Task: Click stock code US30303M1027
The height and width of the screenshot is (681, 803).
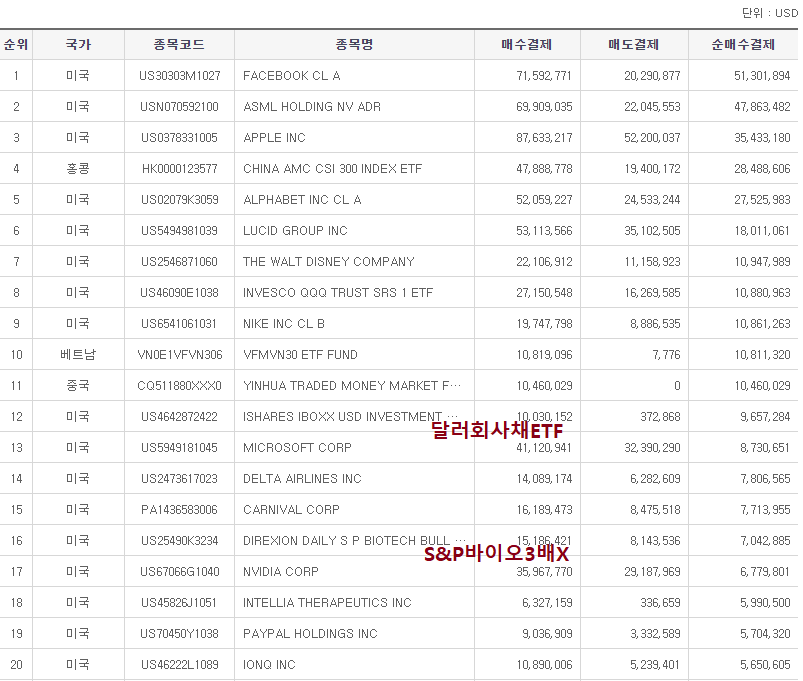Action: coord(180,76)
